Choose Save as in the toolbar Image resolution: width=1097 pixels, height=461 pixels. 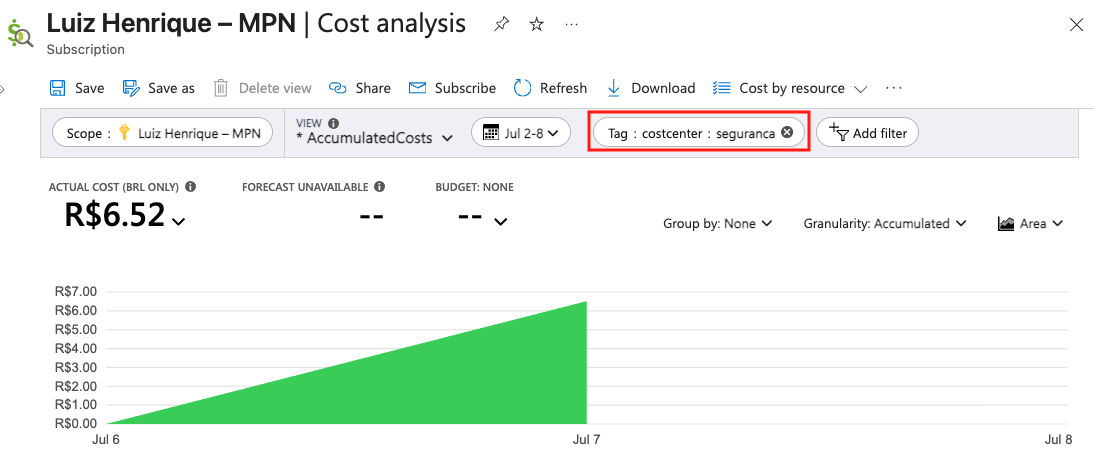(159, 88)
